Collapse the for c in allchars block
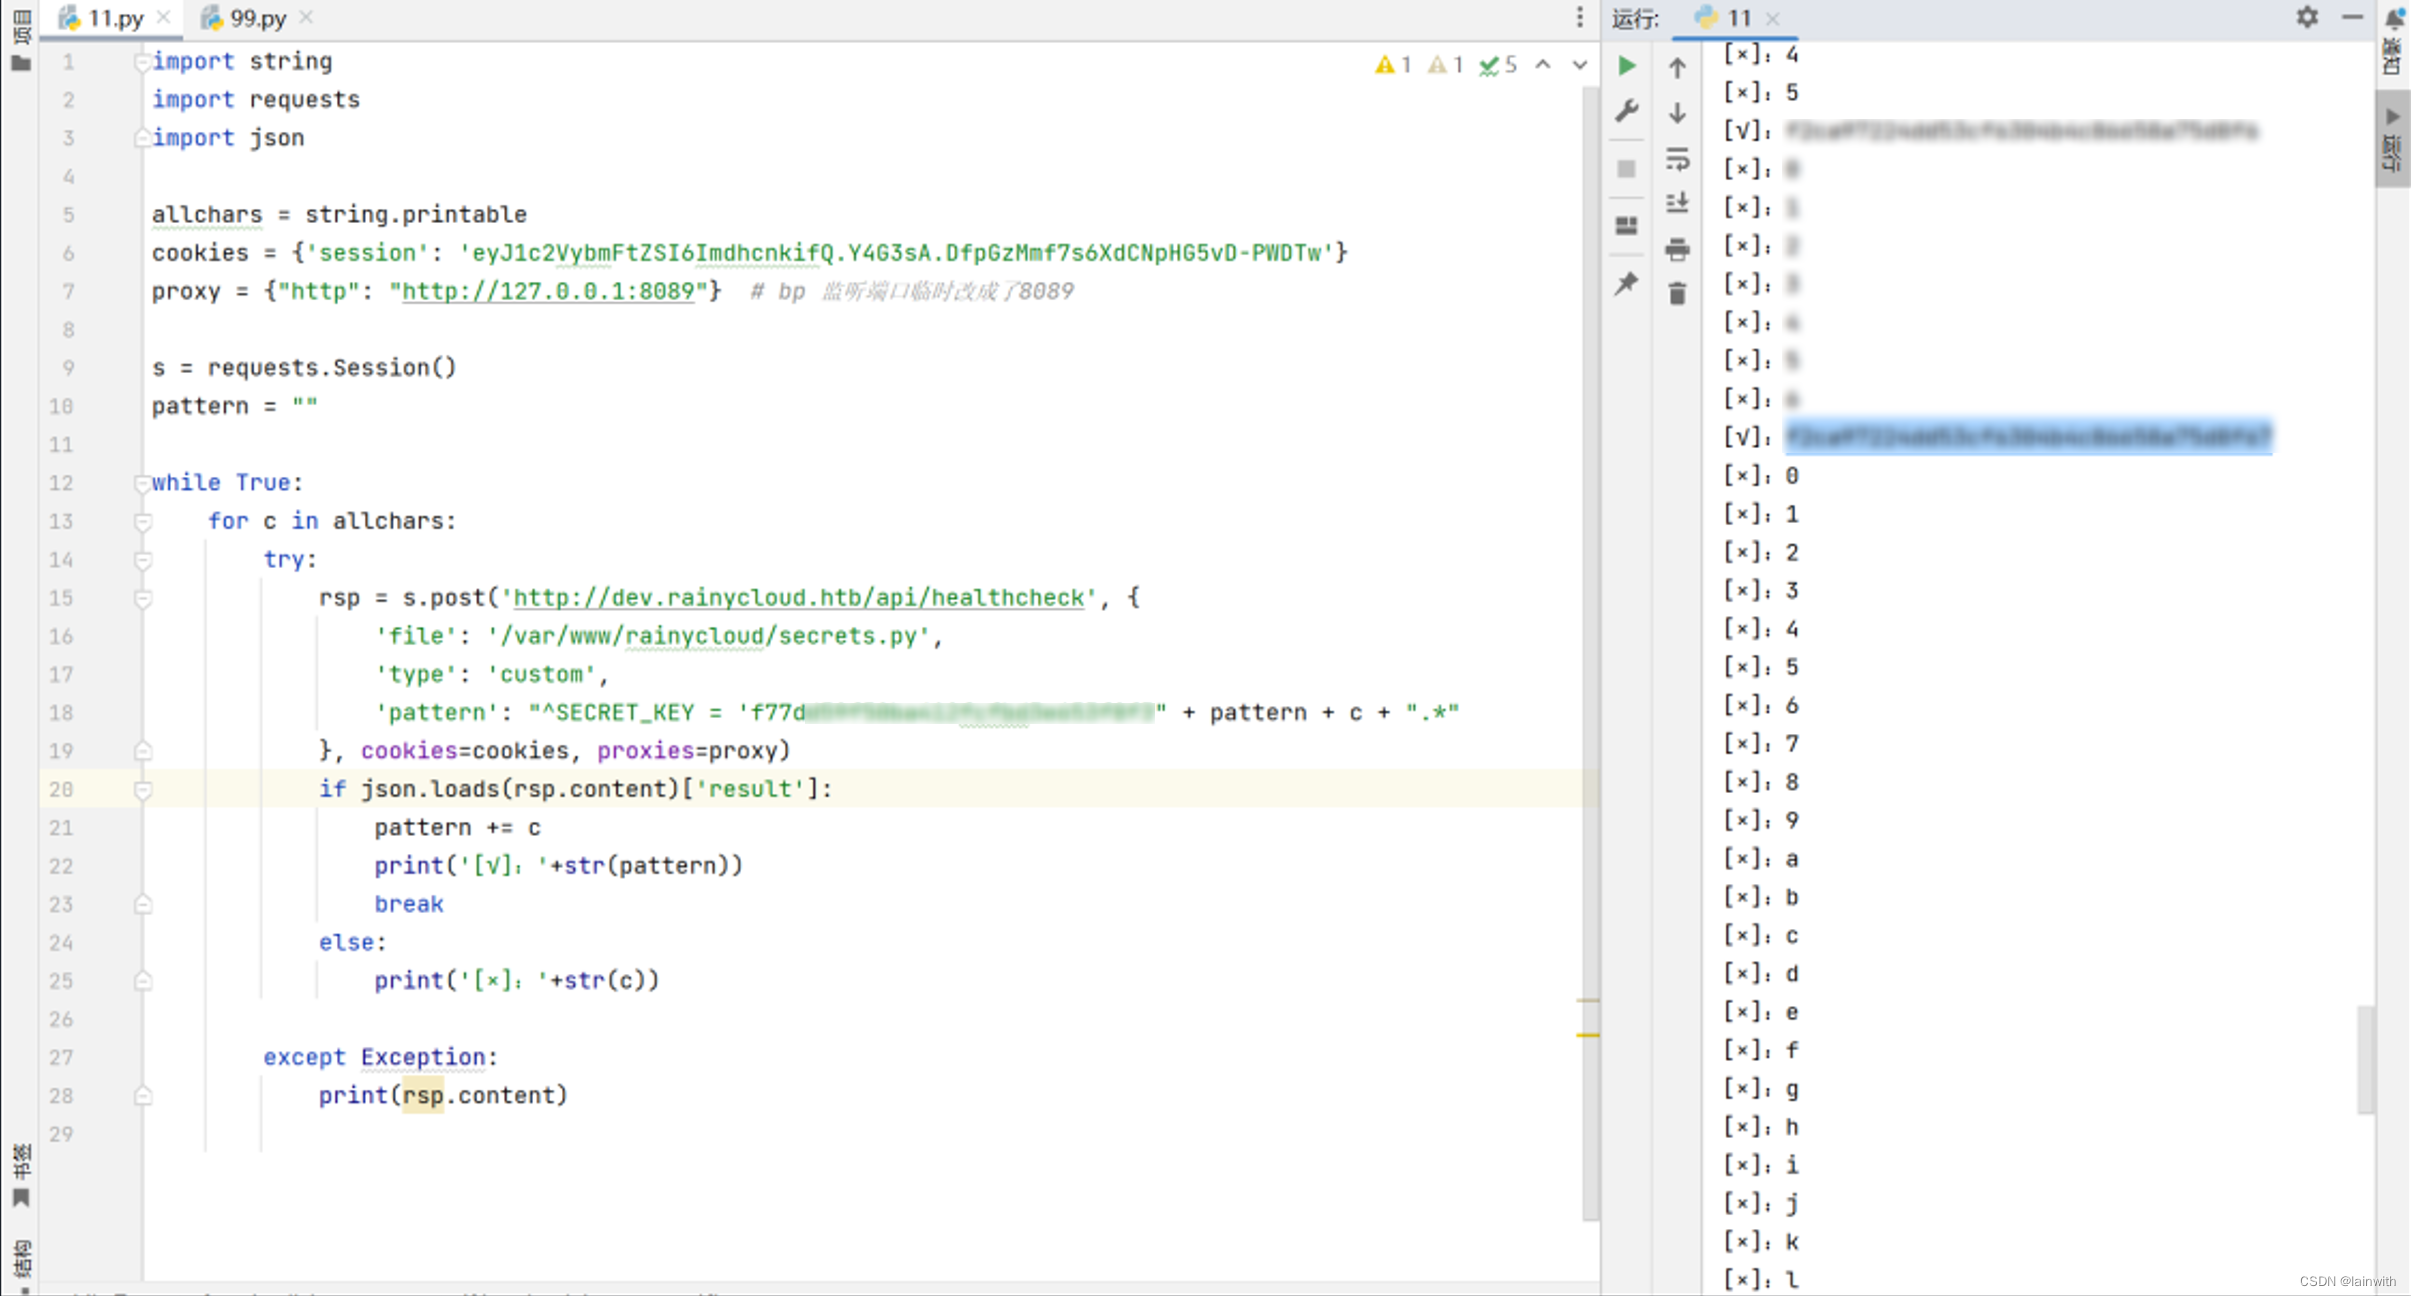This screenshot has height=1296, width=2411. pyautogui.click(x=142, y=521)
